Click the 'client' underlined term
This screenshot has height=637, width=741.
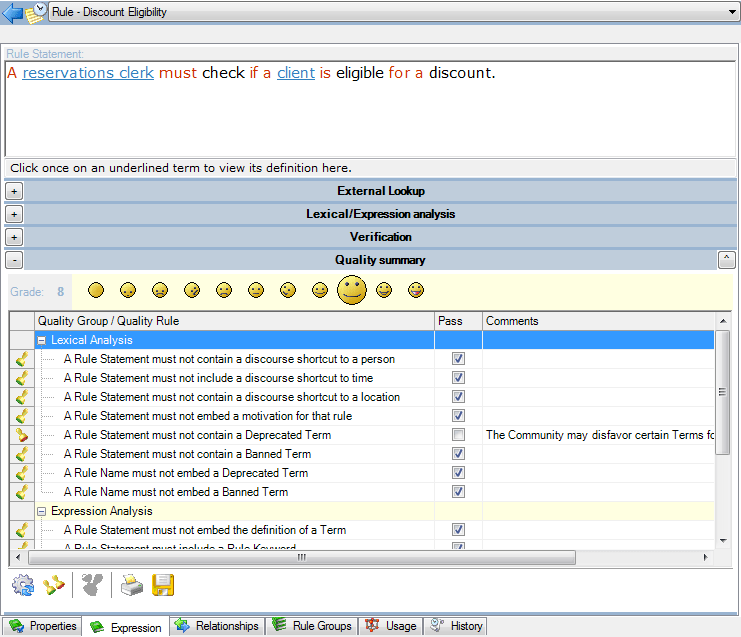pyautogui.click(x=296, y=73)
